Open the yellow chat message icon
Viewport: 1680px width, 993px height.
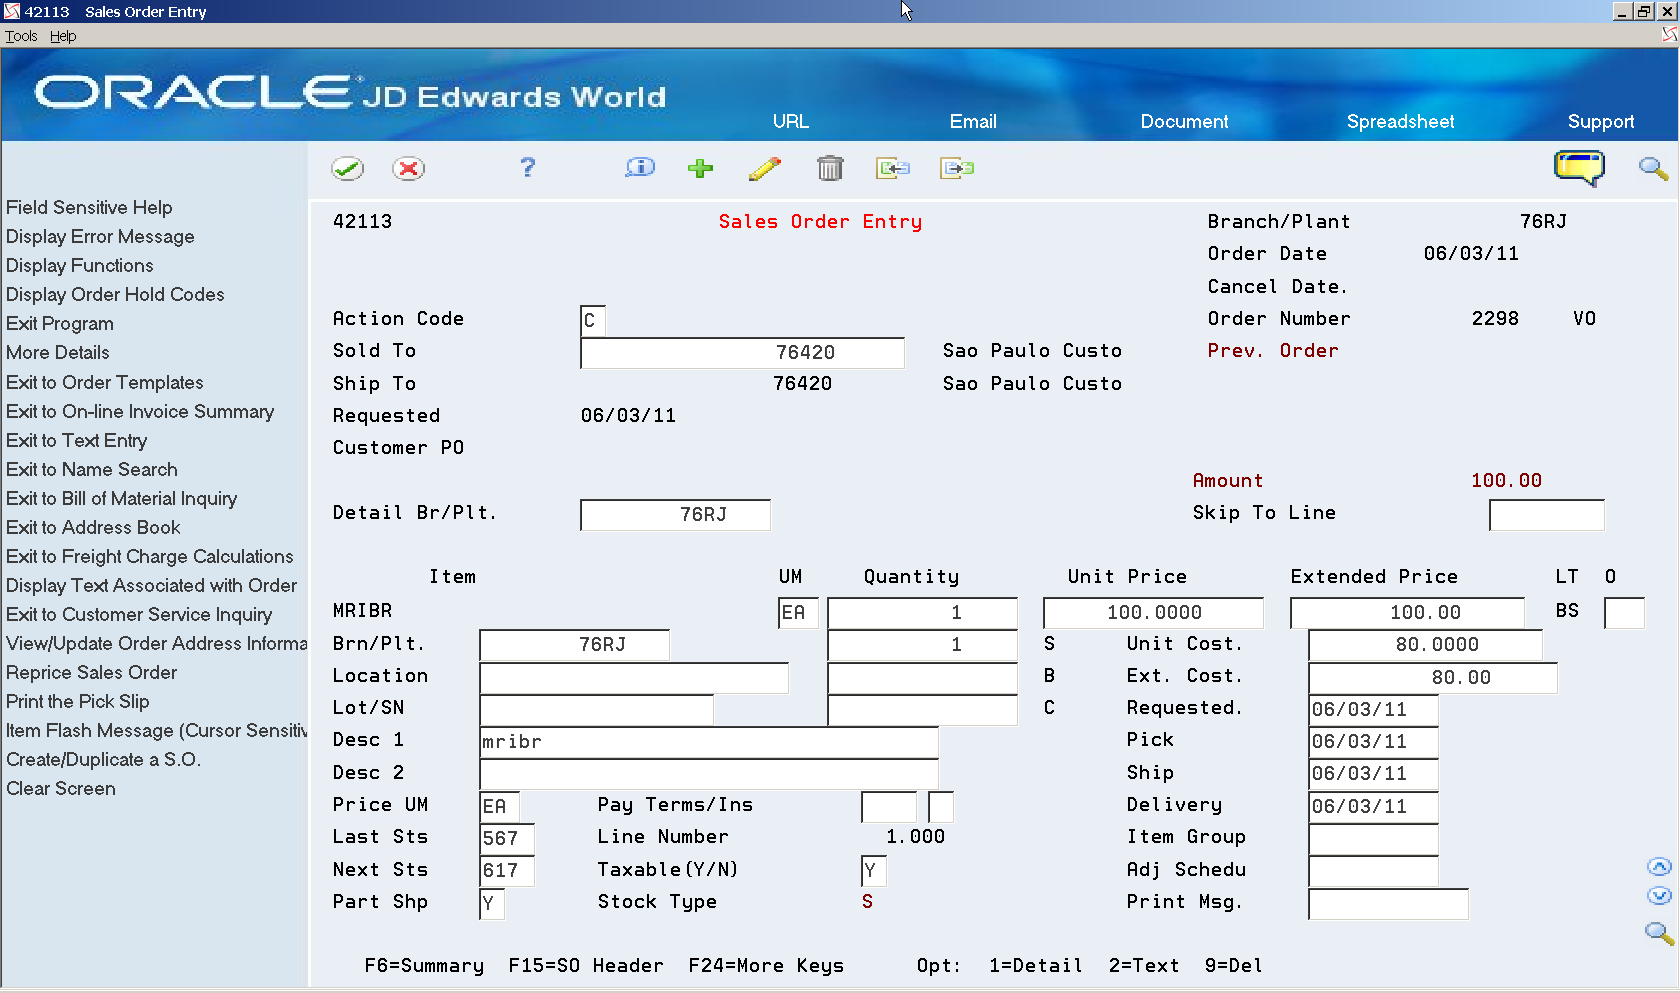pos(1579,168)
